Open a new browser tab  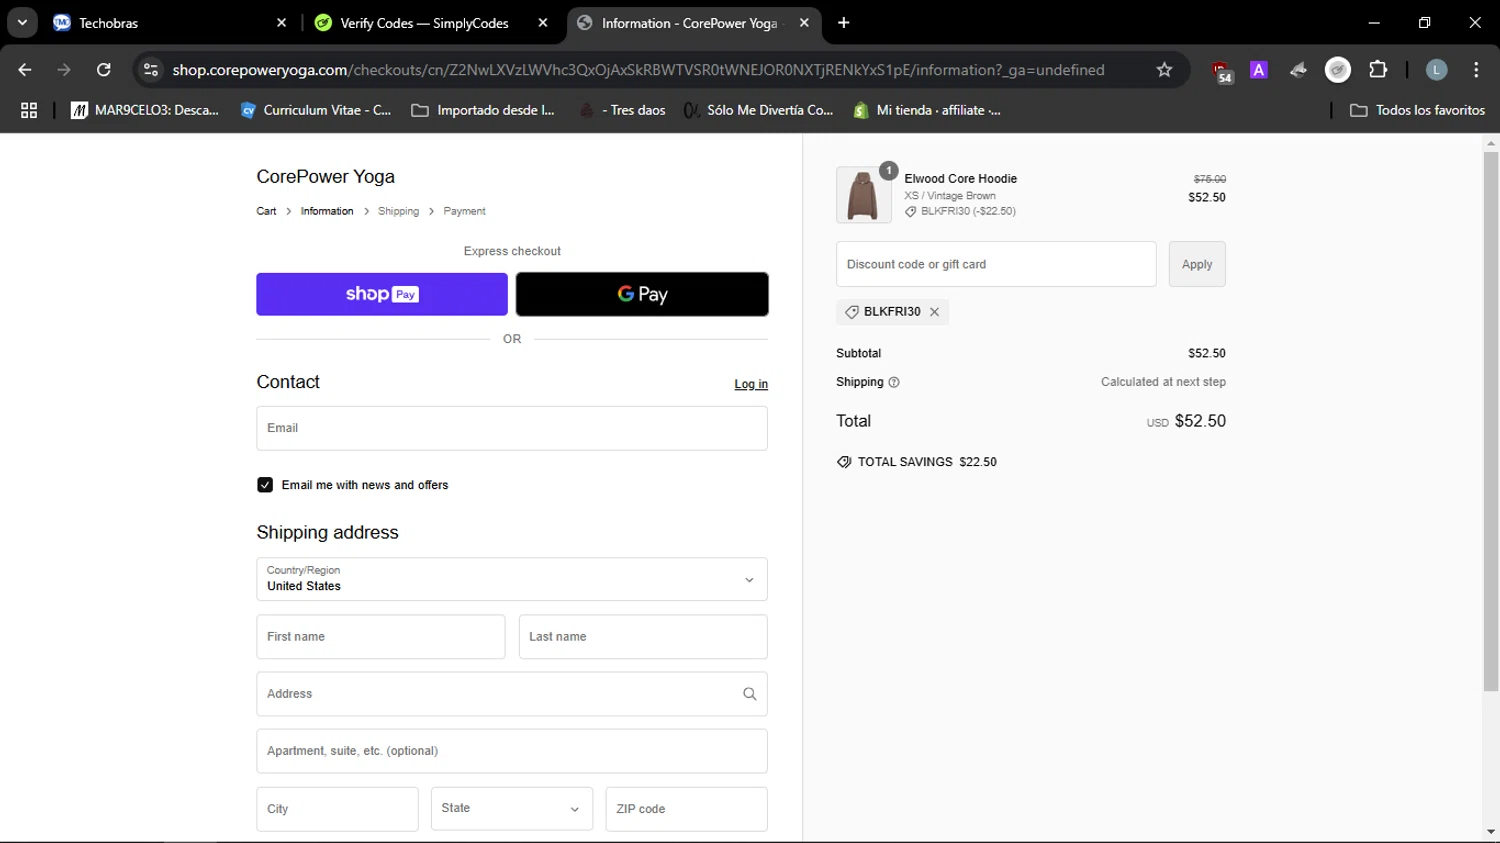click(844, 23)
